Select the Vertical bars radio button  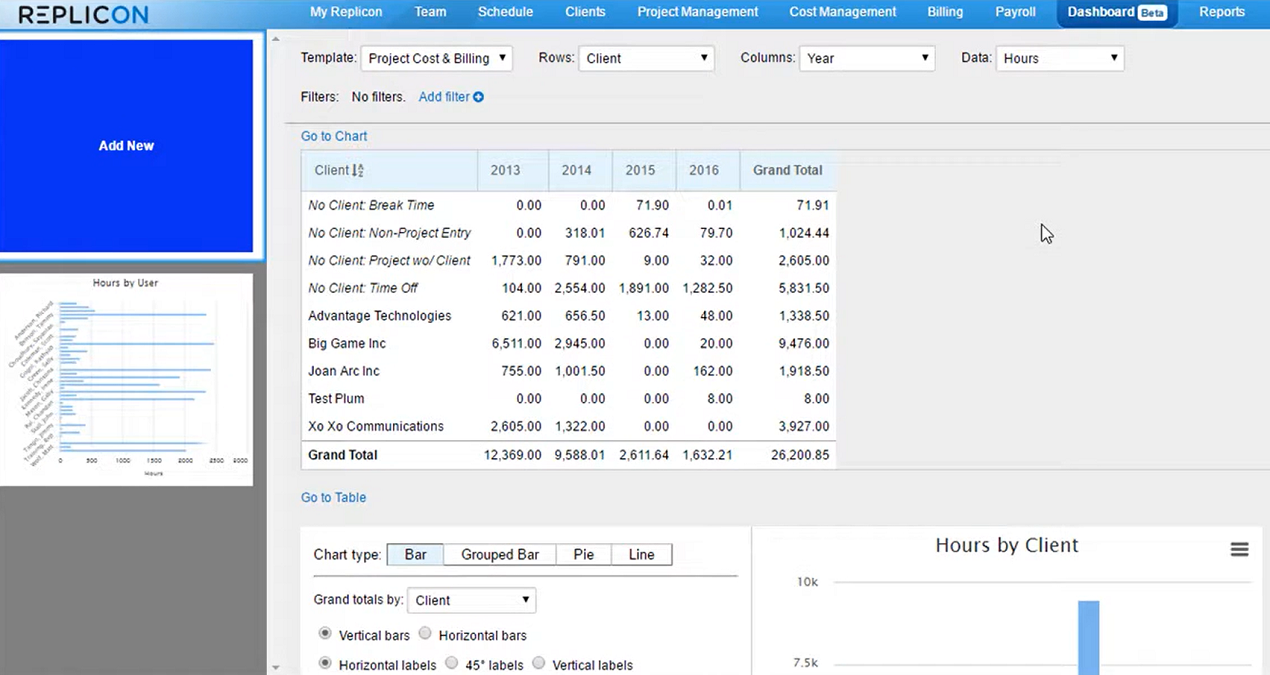[324, 633]
